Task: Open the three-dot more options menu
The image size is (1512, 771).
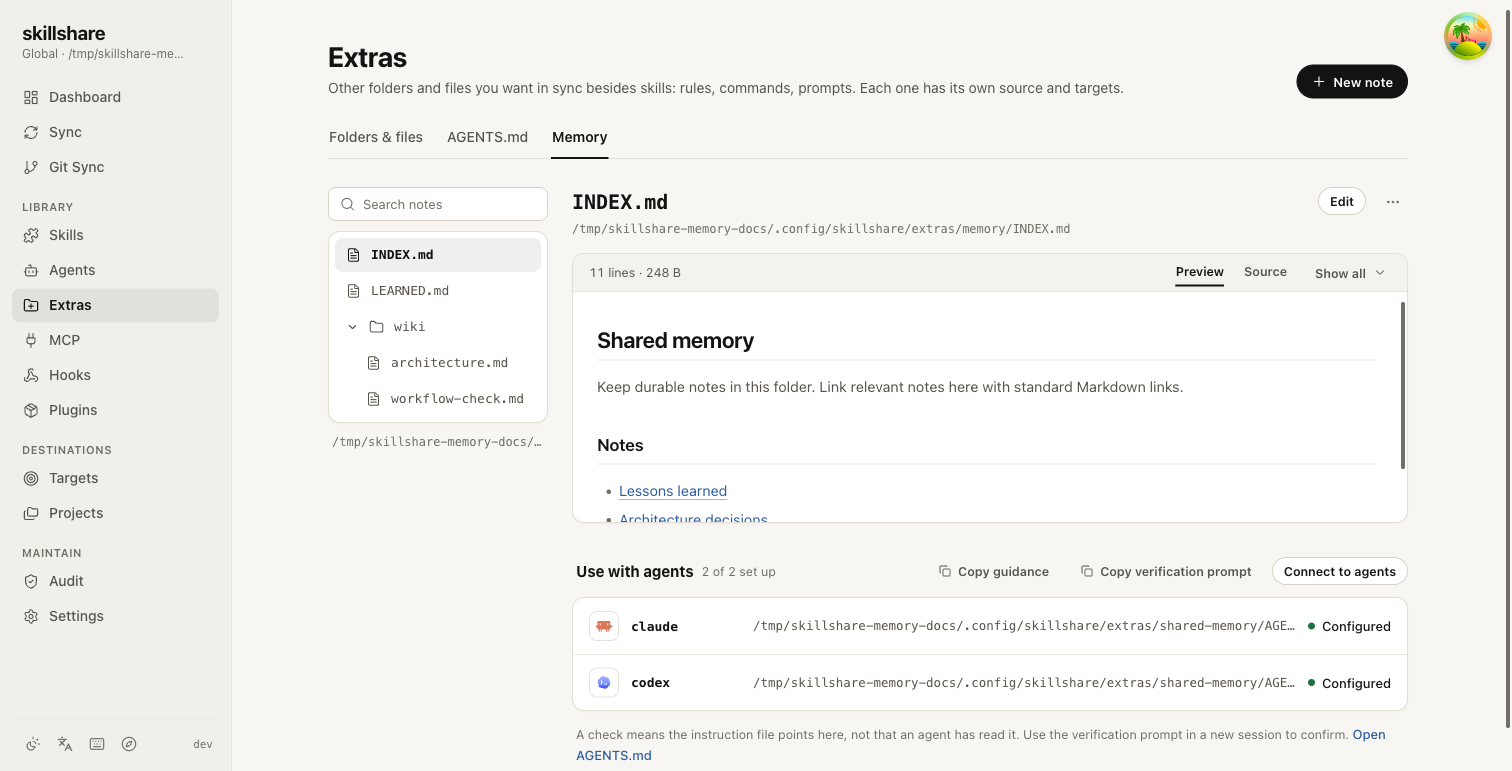Action: (1393, 202)
